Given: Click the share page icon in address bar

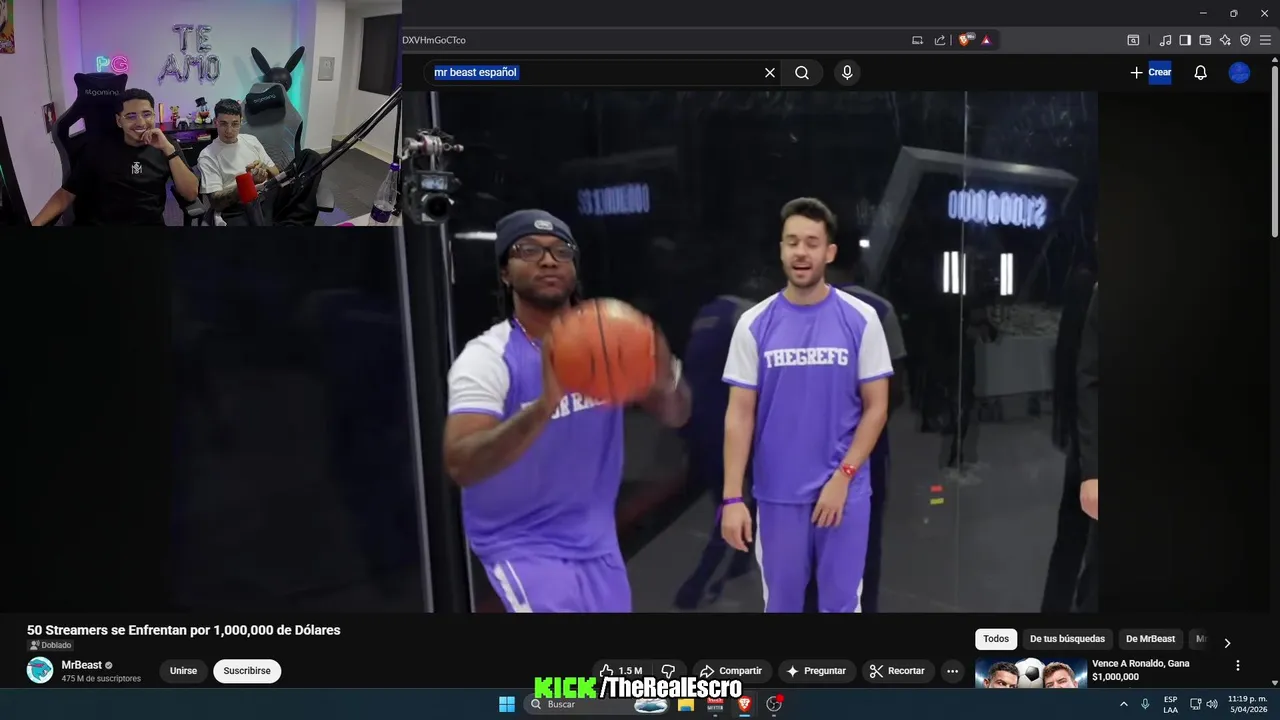Looking at the screenshot, I should pyautogui.click(x=940, y=40).
